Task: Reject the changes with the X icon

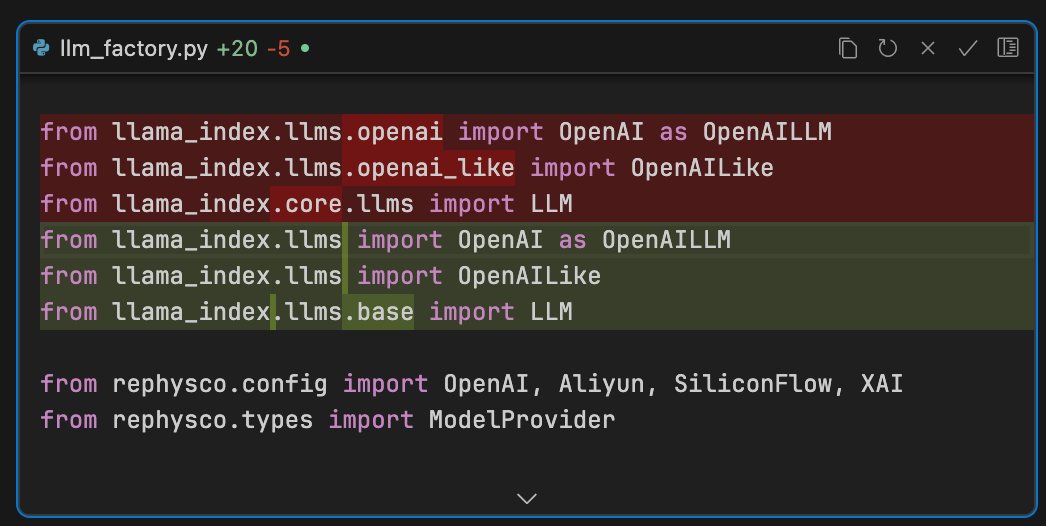Action: [927, 48]
